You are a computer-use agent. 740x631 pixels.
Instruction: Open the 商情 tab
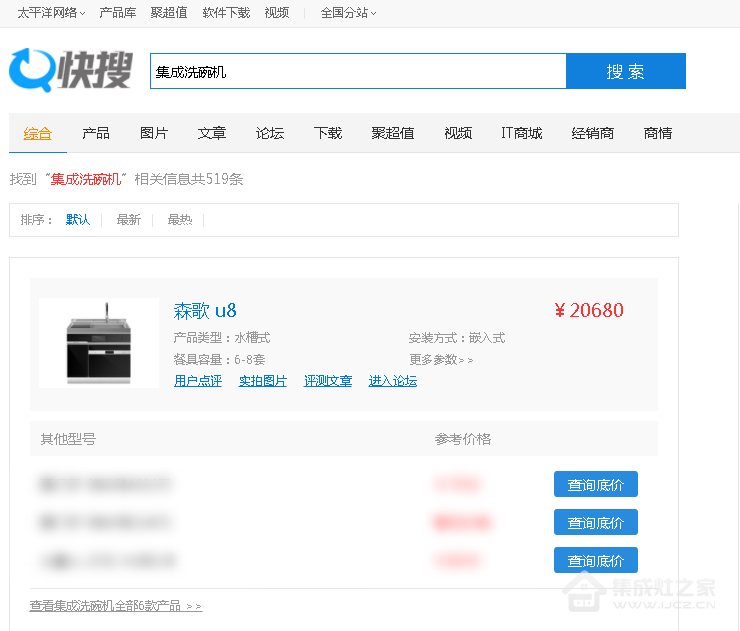coord(658,134)
